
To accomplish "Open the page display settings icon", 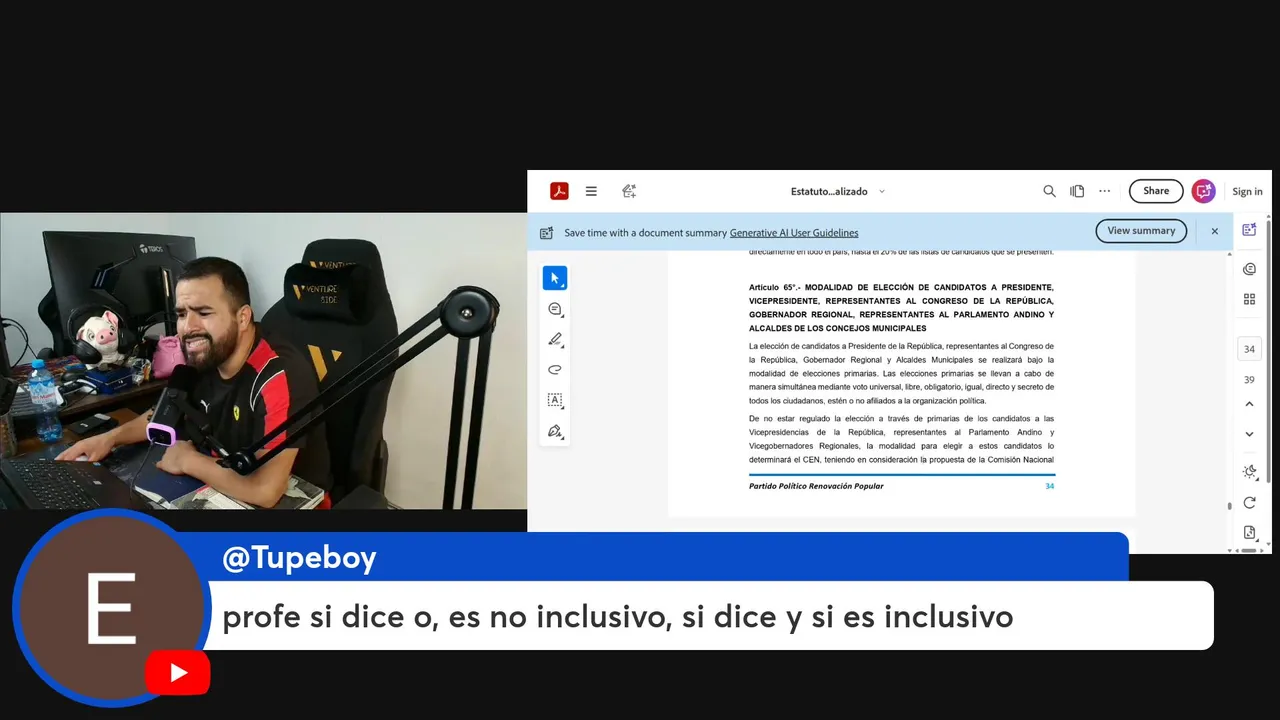I will tap(1249, 533).
